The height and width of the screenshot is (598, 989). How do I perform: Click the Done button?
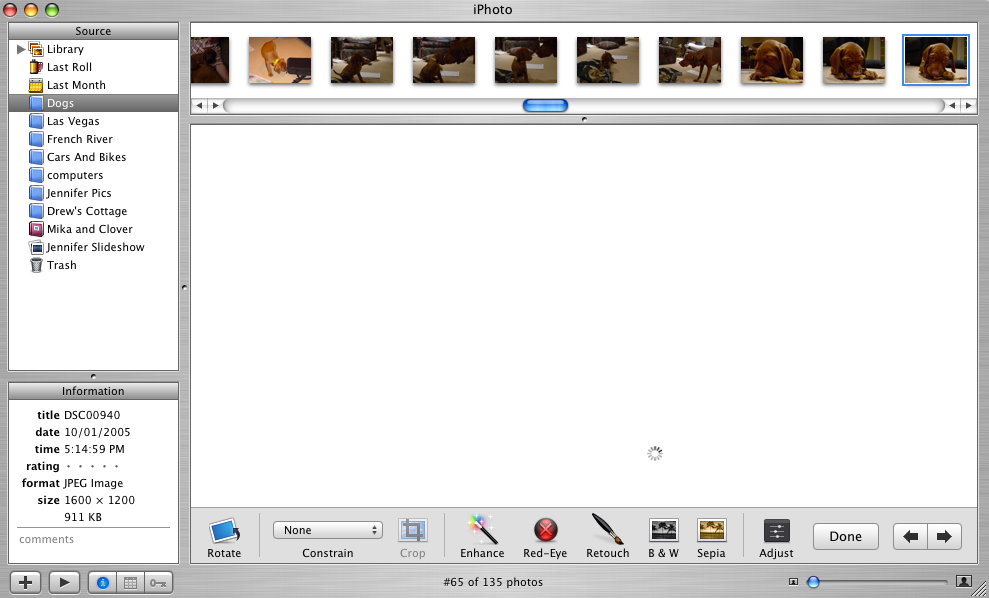click(x=845, y=537)
